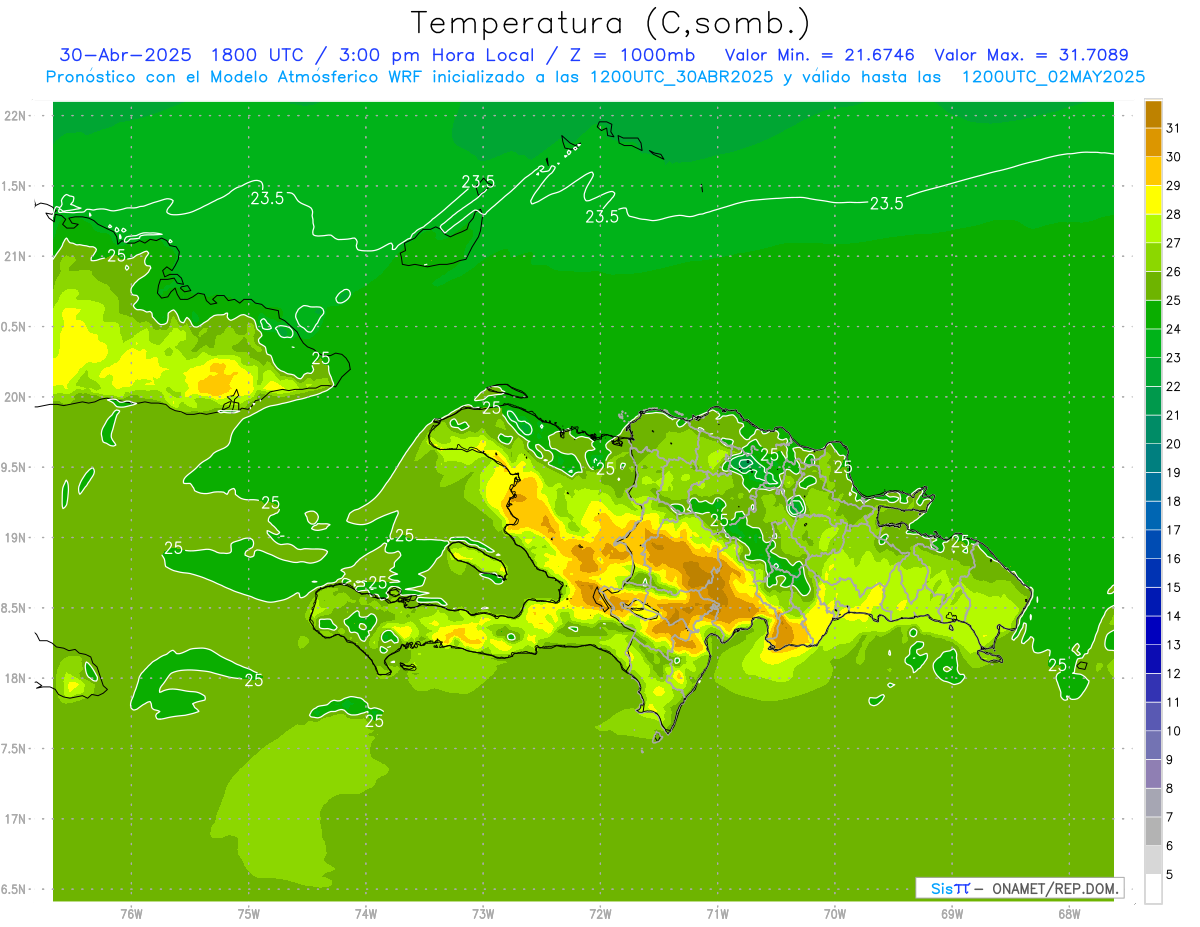Click the colorbar legend number 28
1200x927 pixels.
tap(1174, 214)
